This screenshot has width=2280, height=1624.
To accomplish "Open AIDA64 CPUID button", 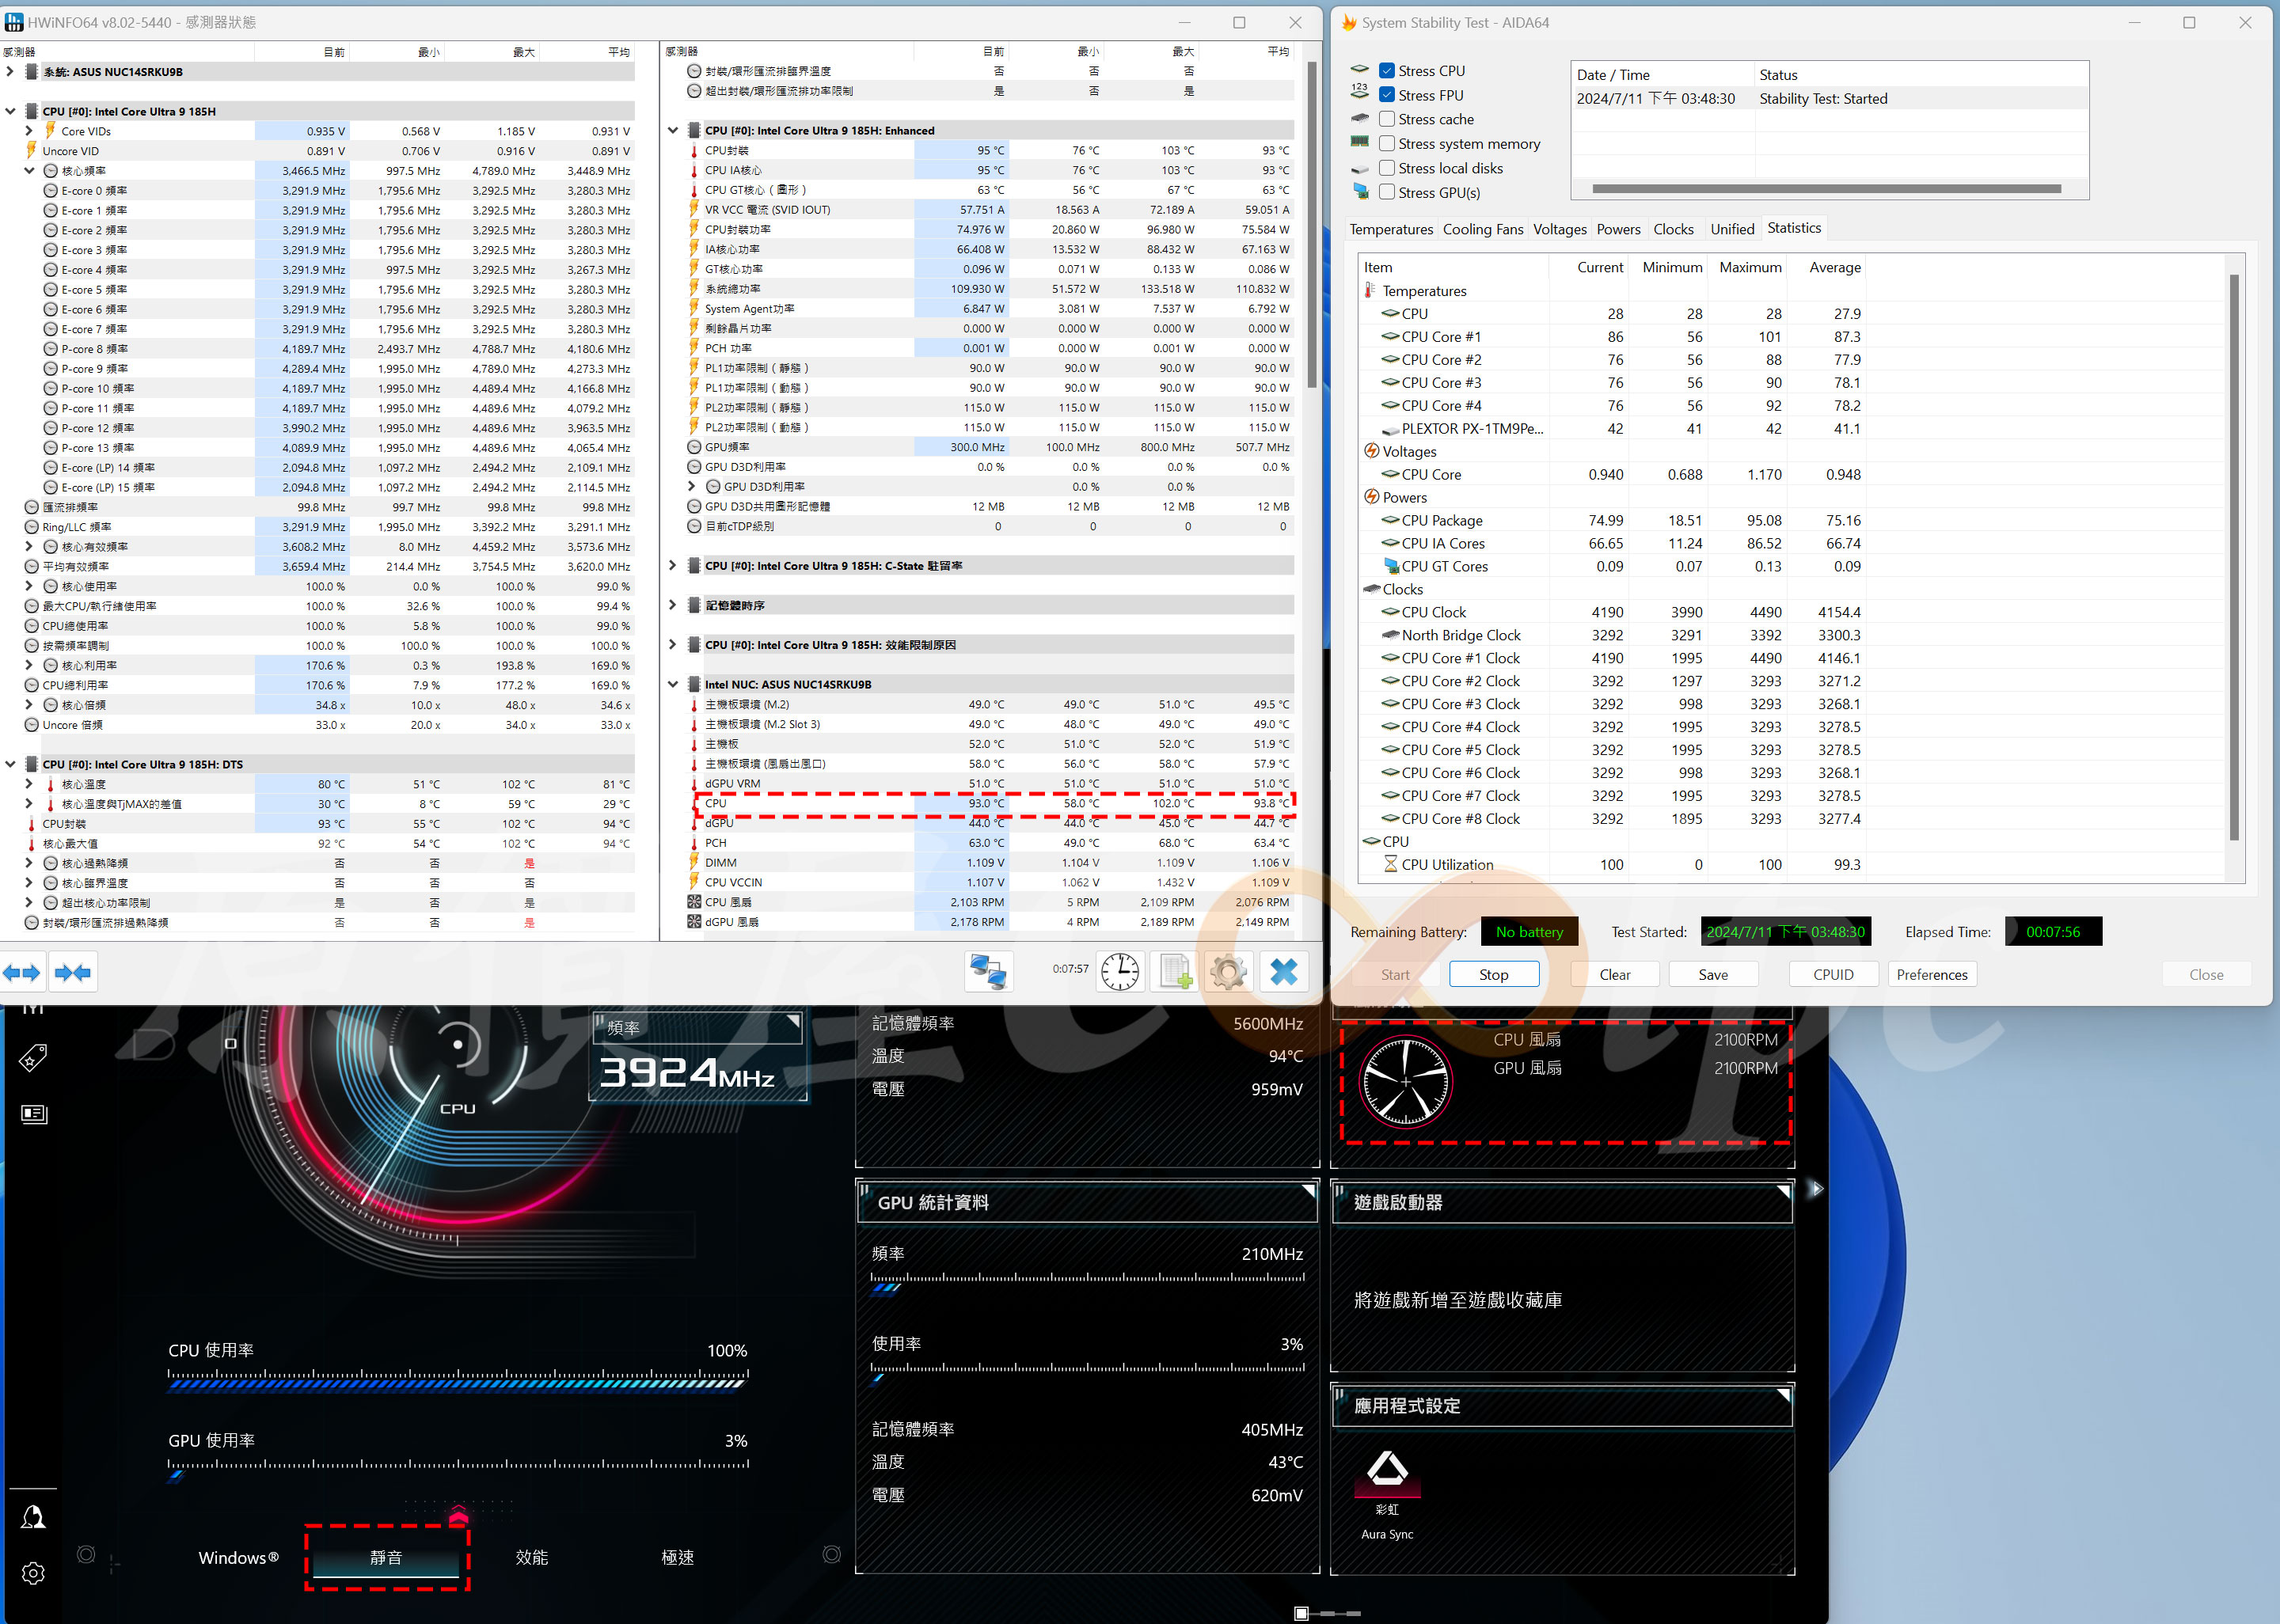I will coord(1833,974).
